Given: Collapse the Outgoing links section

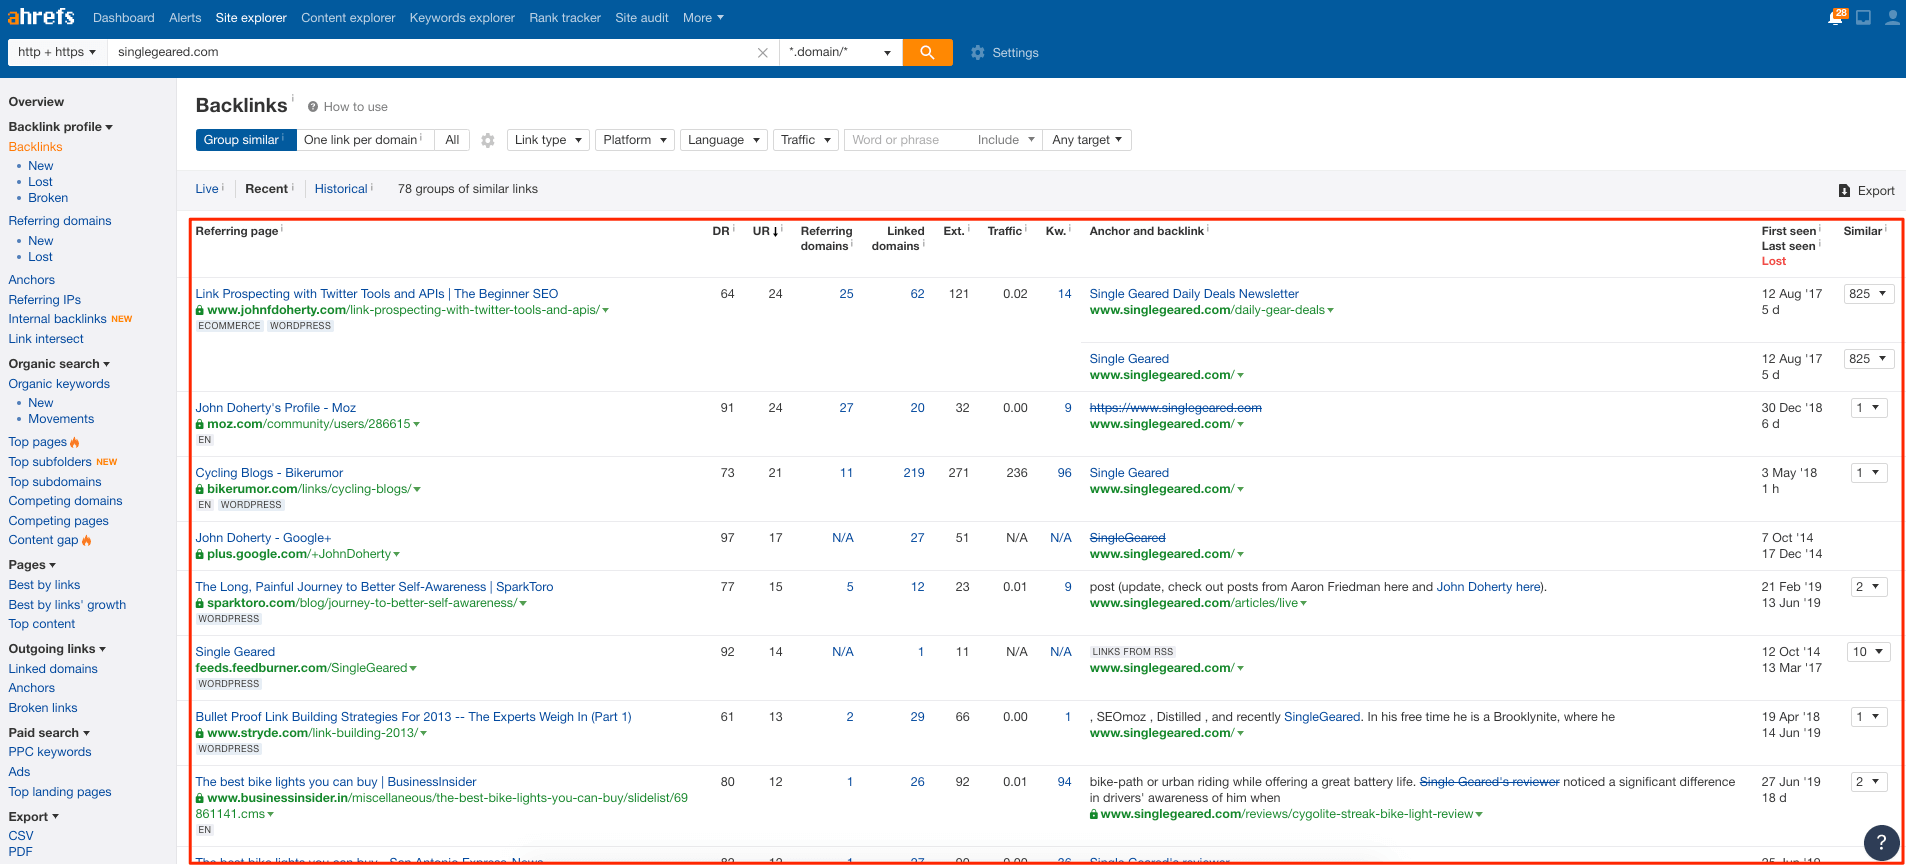Looking at the screenshot, I should [x=57, y=649].
